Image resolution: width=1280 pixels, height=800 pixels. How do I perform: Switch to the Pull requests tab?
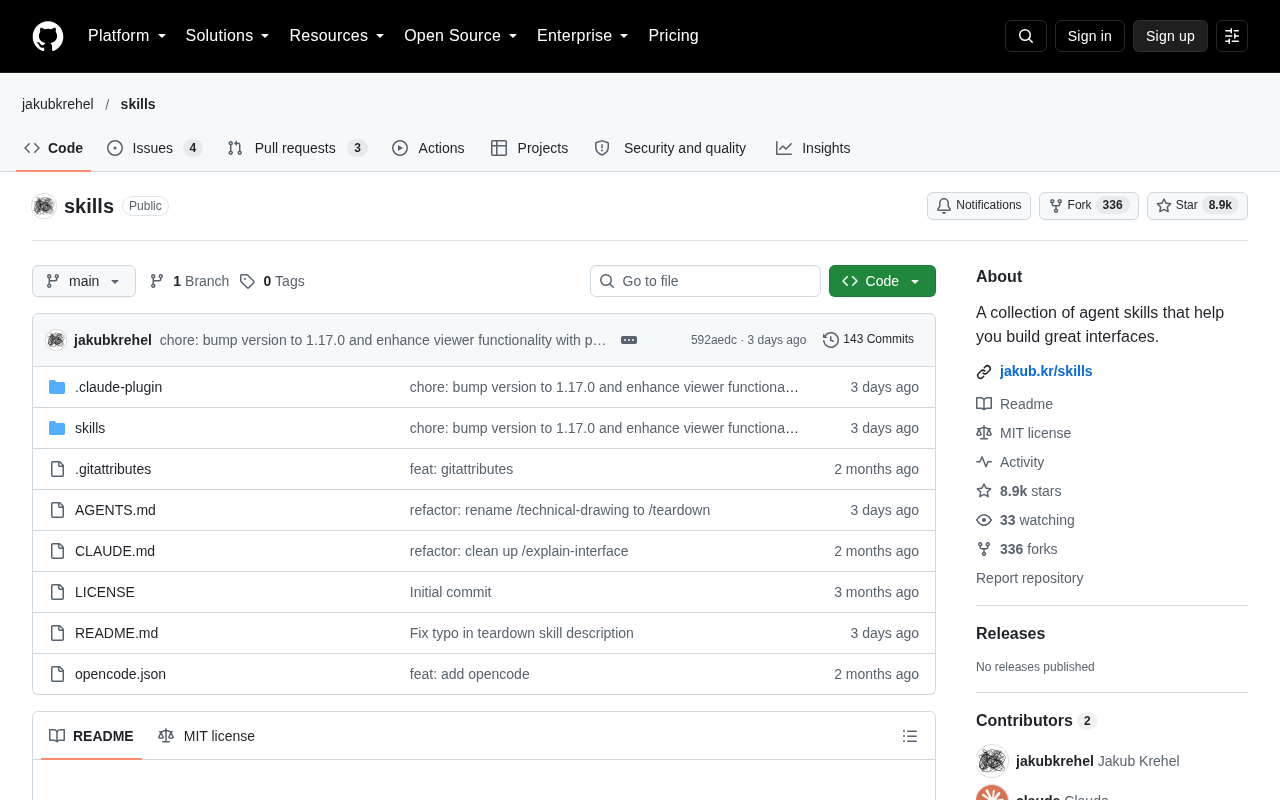coord(297,148)
